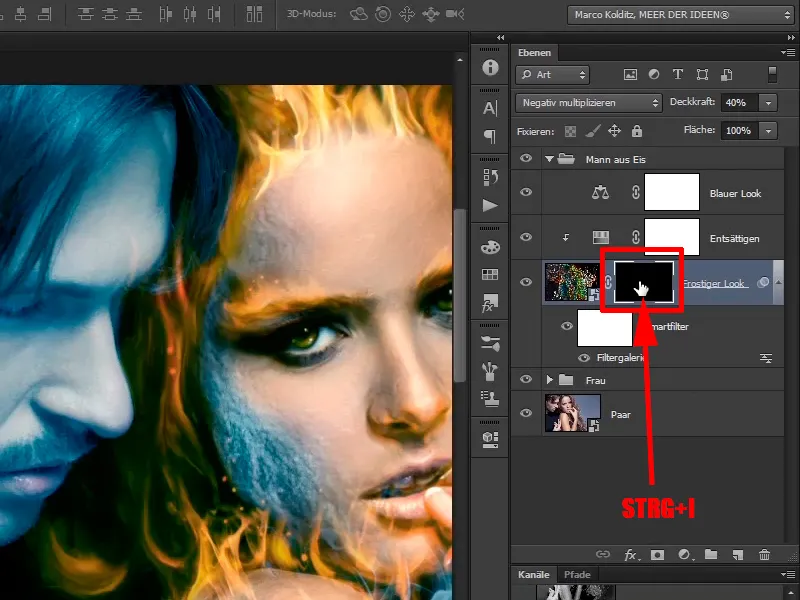The height and width of the screenshot is (600, 800).
Task: Collapse the Mann aus Eis group
Action: click(549, 159)
